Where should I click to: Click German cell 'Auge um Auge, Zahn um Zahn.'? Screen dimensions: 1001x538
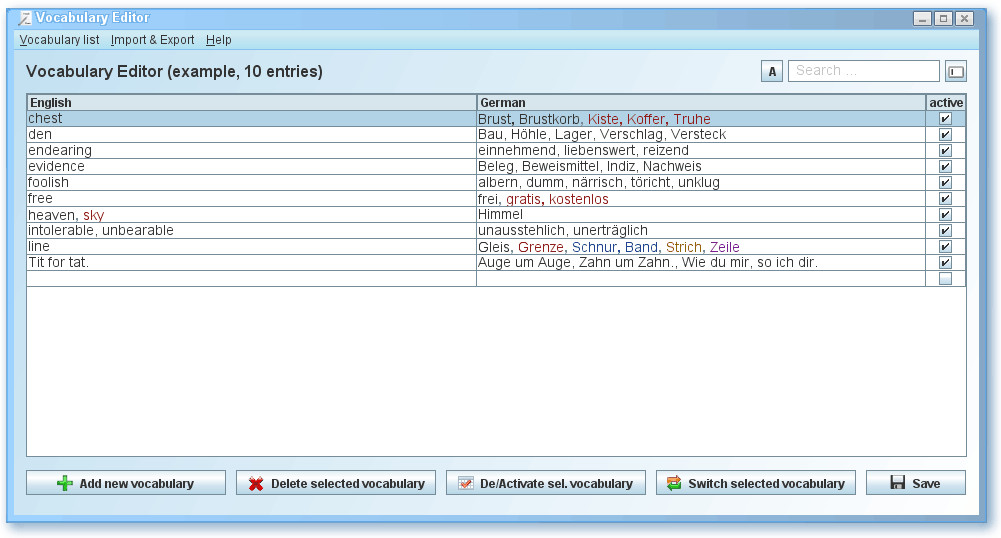(x=701, y=262)
